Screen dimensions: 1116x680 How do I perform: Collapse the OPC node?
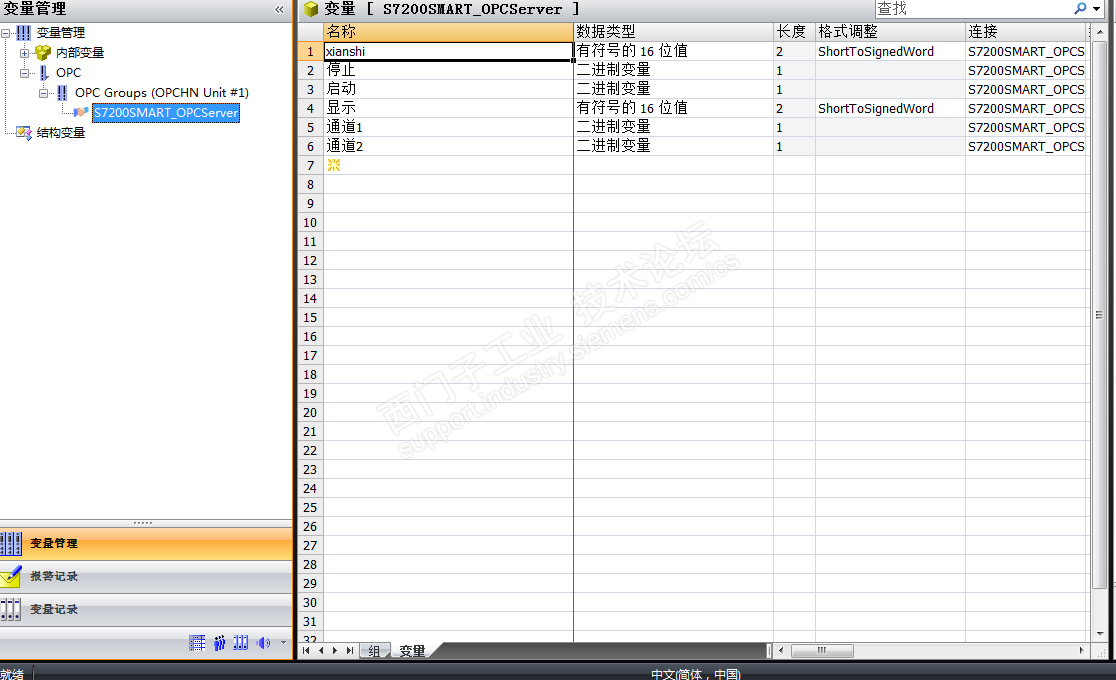pos(24,73)
